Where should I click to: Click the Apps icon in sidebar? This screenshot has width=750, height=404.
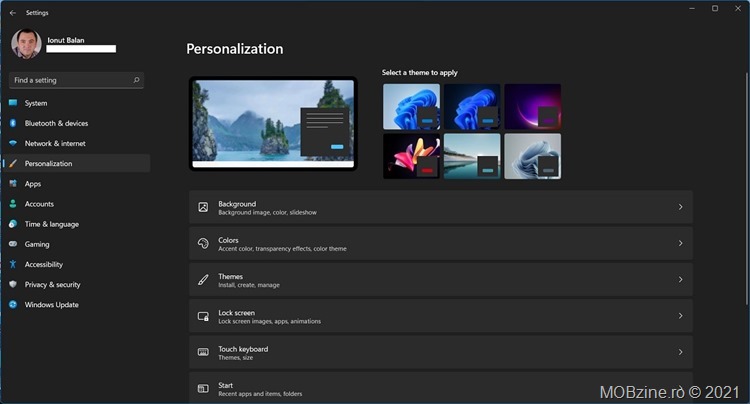(x=13, y=184)
